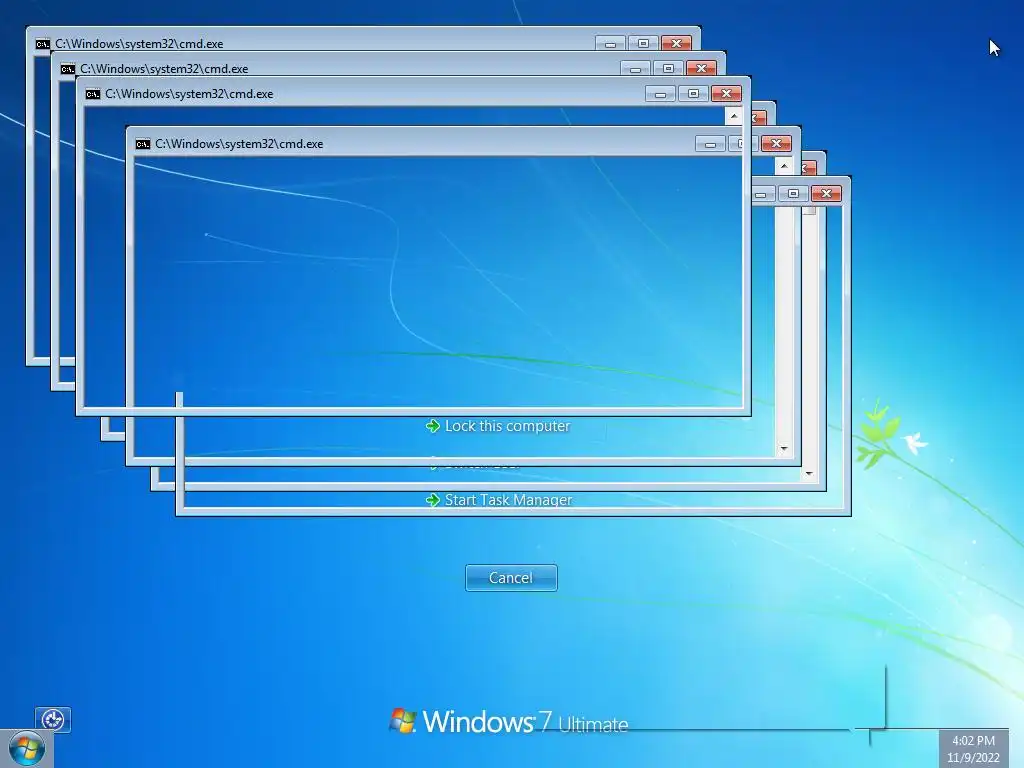Open the Ease of Access button
The width and height of the screenshot is (1024, 768).
pos(53,720)
